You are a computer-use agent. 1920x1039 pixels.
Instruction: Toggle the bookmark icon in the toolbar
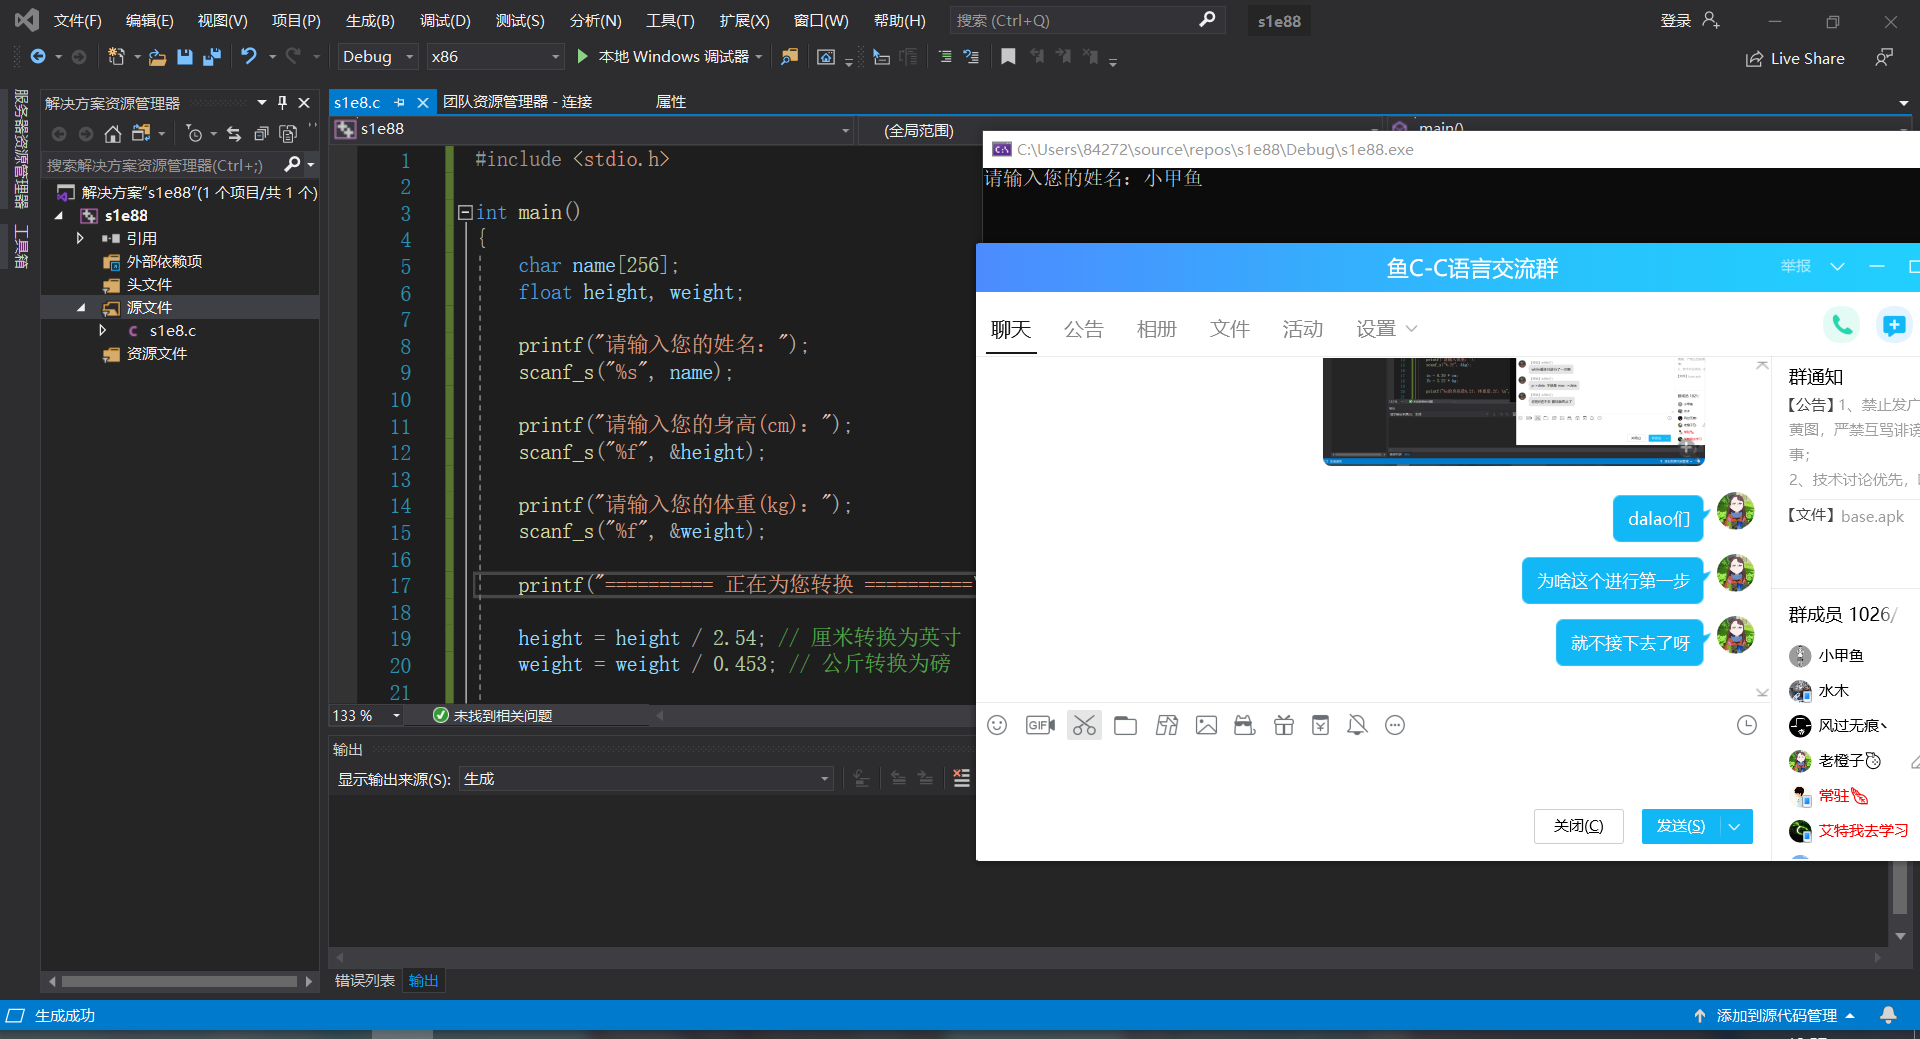(x=1008, y=57)
